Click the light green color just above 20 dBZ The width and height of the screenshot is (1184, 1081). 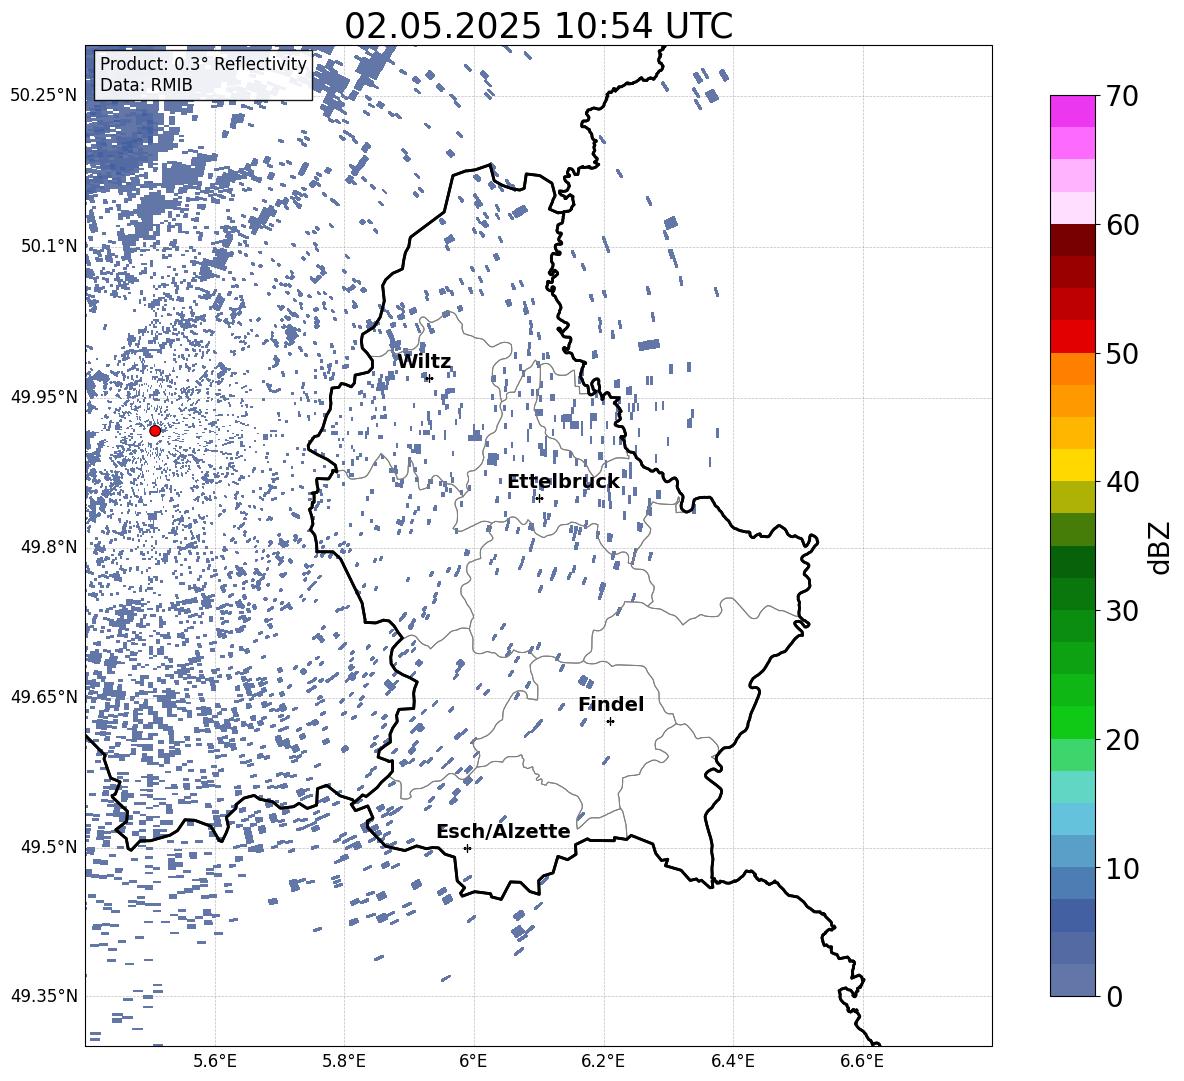click(1072, 722)
